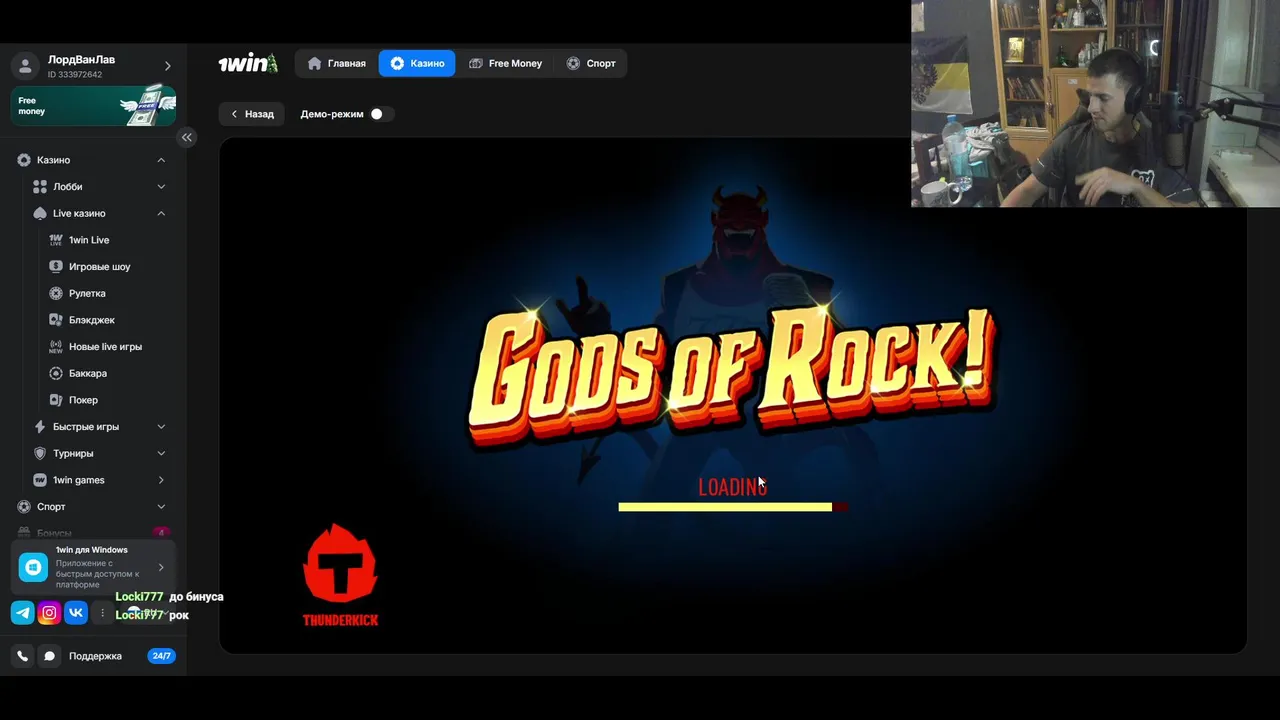
Task: Click the 1win games icon
Action: [x=40, y=480]
